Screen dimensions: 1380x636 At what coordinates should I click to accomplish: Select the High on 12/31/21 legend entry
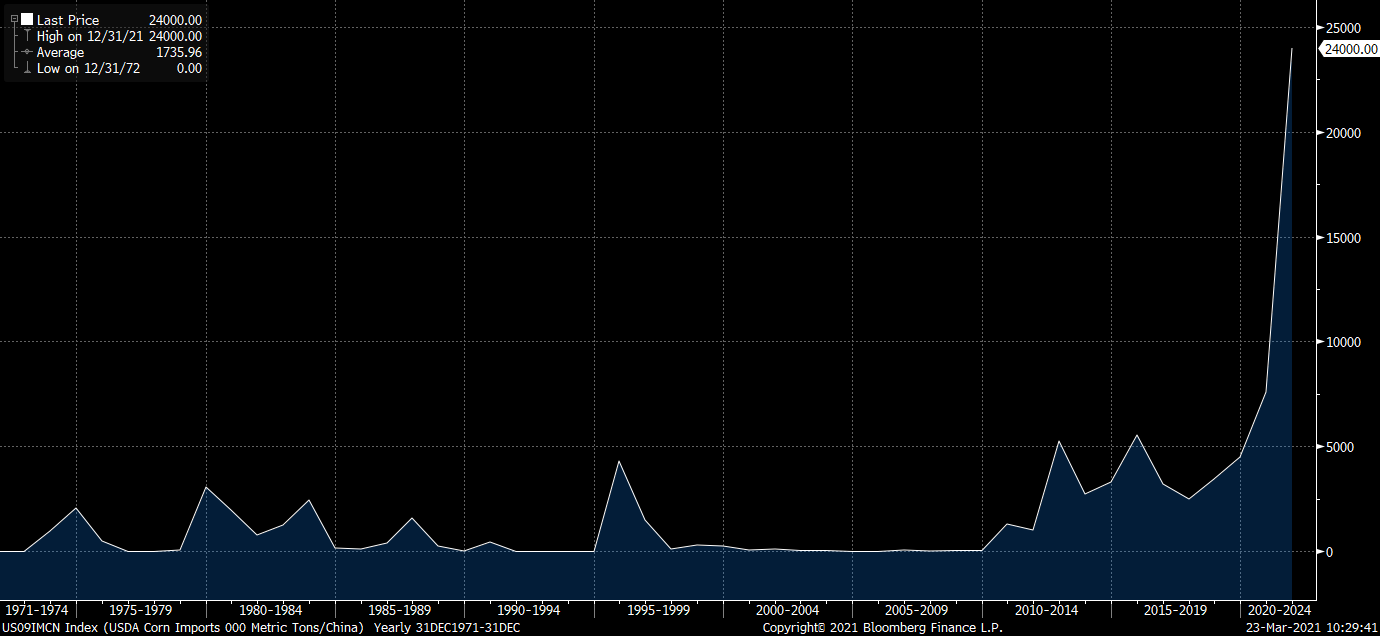click(90, 36)
